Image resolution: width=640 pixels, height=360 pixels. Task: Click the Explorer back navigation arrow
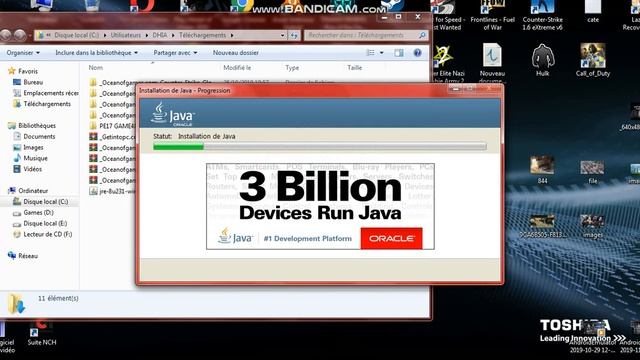click(5, 36)
